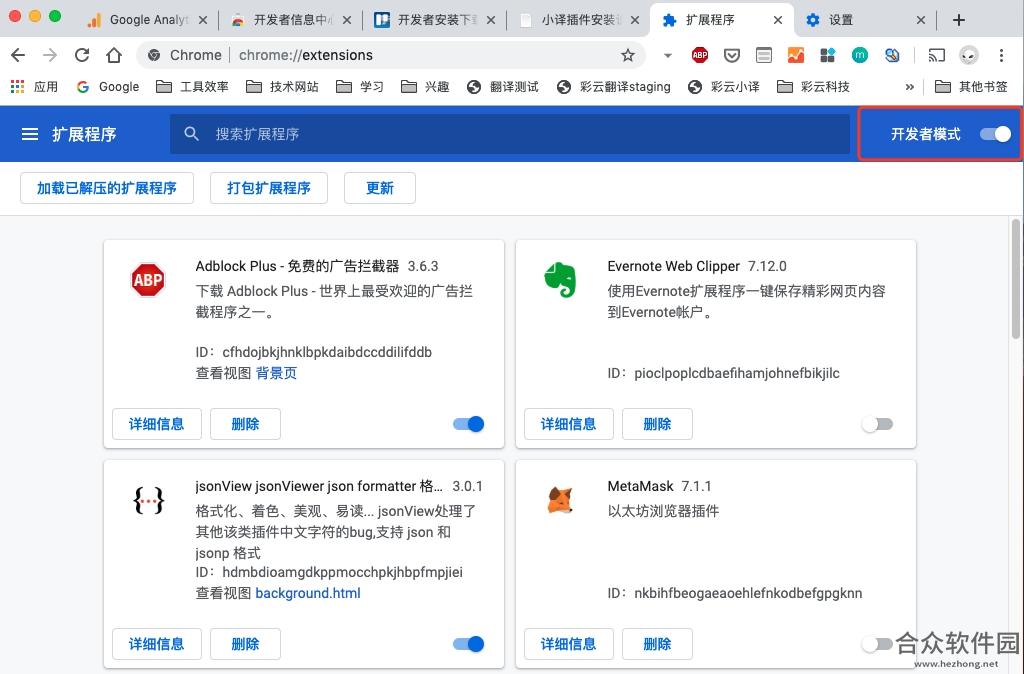Click the 更新 button
The image size is (1024, 674).
[379, 188]
